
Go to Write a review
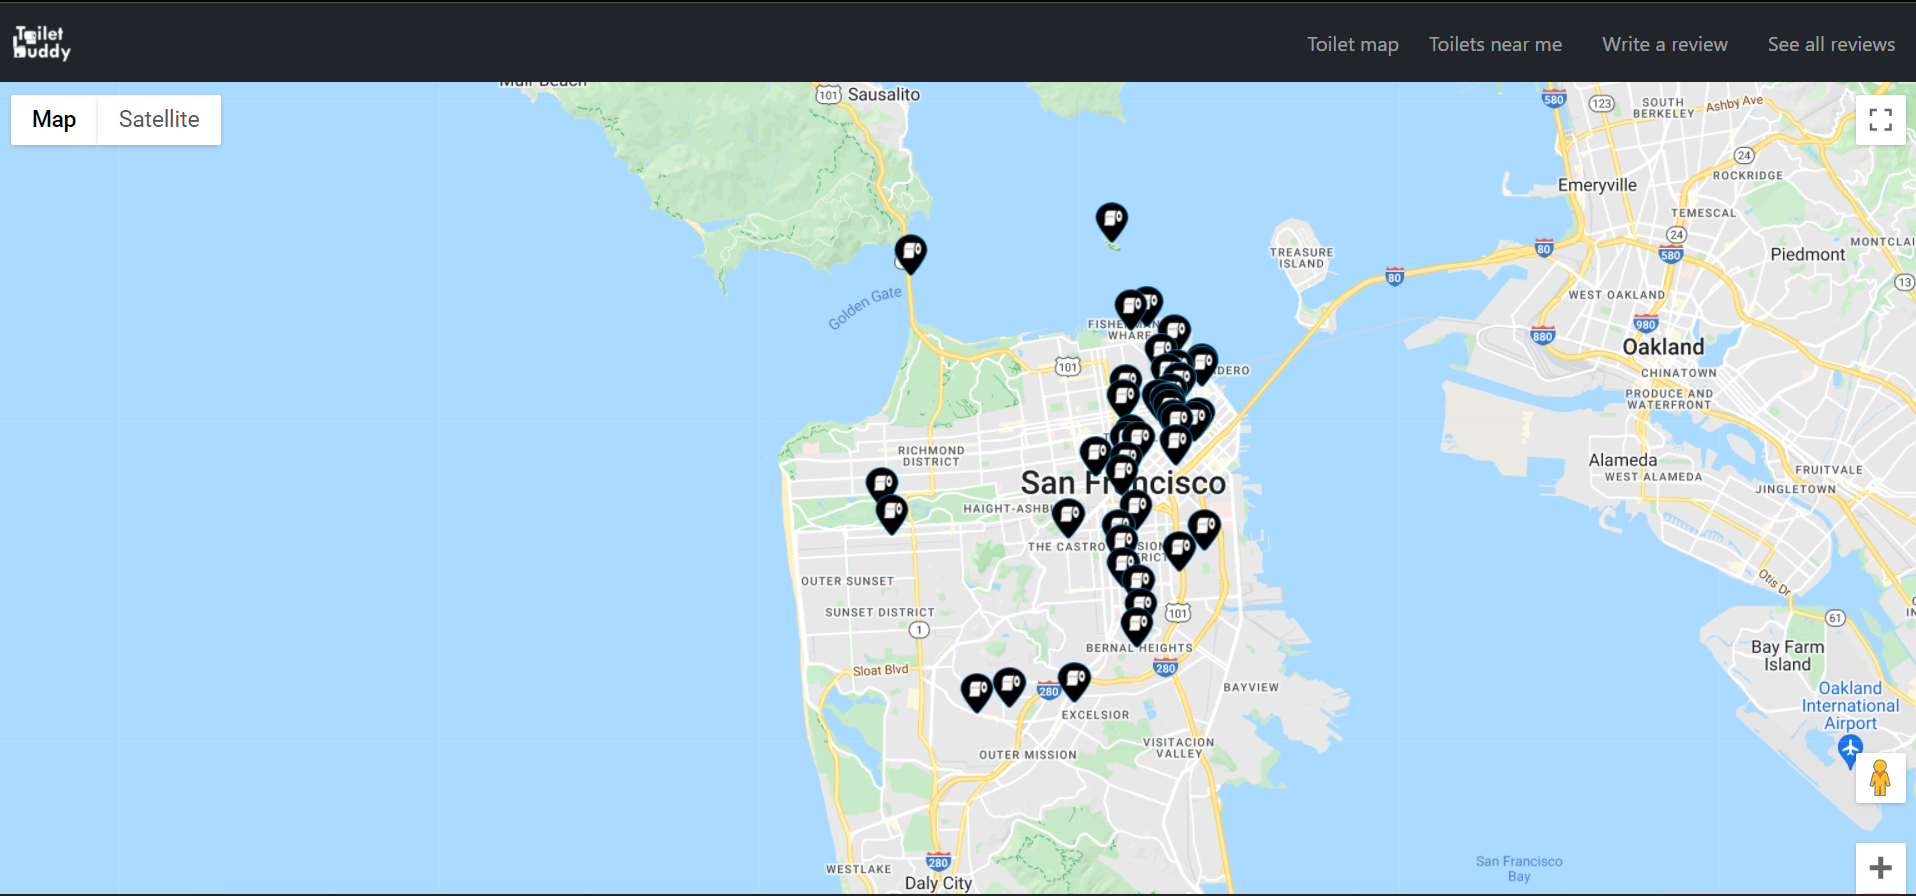tap(1664, 44)
